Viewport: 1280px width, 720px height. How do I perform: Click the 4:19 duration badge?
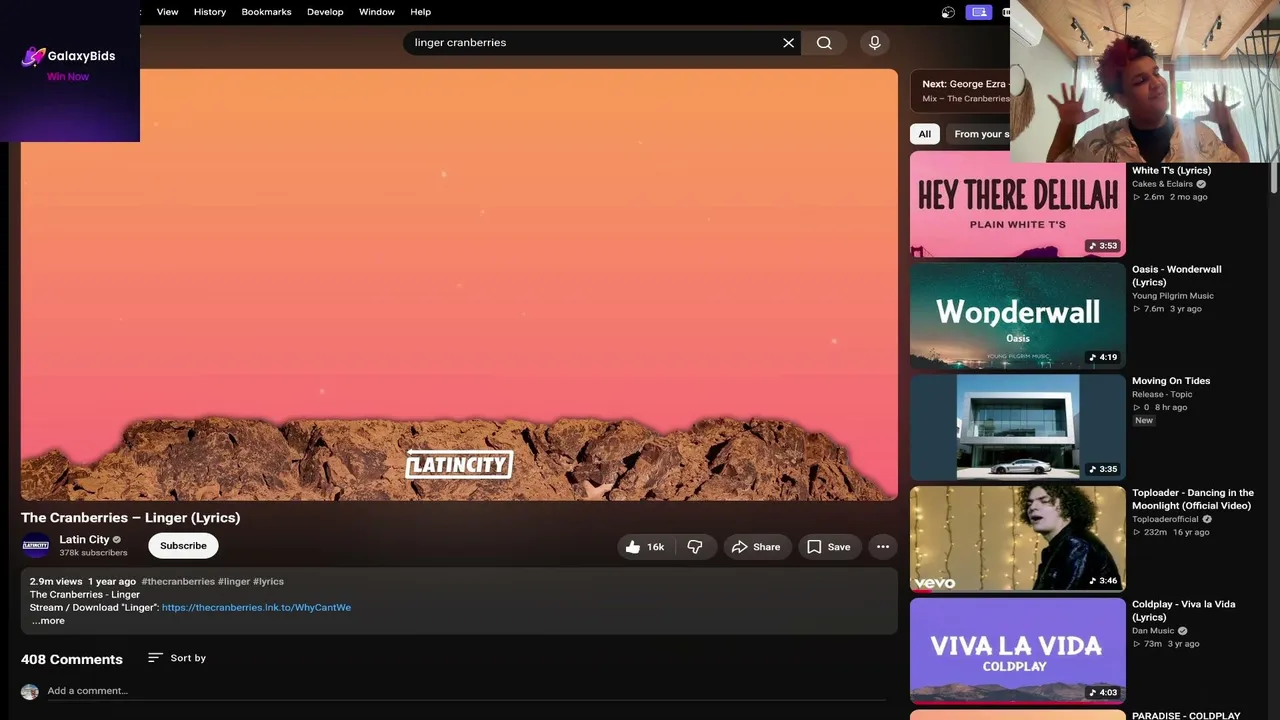[x=1103, y=357]
